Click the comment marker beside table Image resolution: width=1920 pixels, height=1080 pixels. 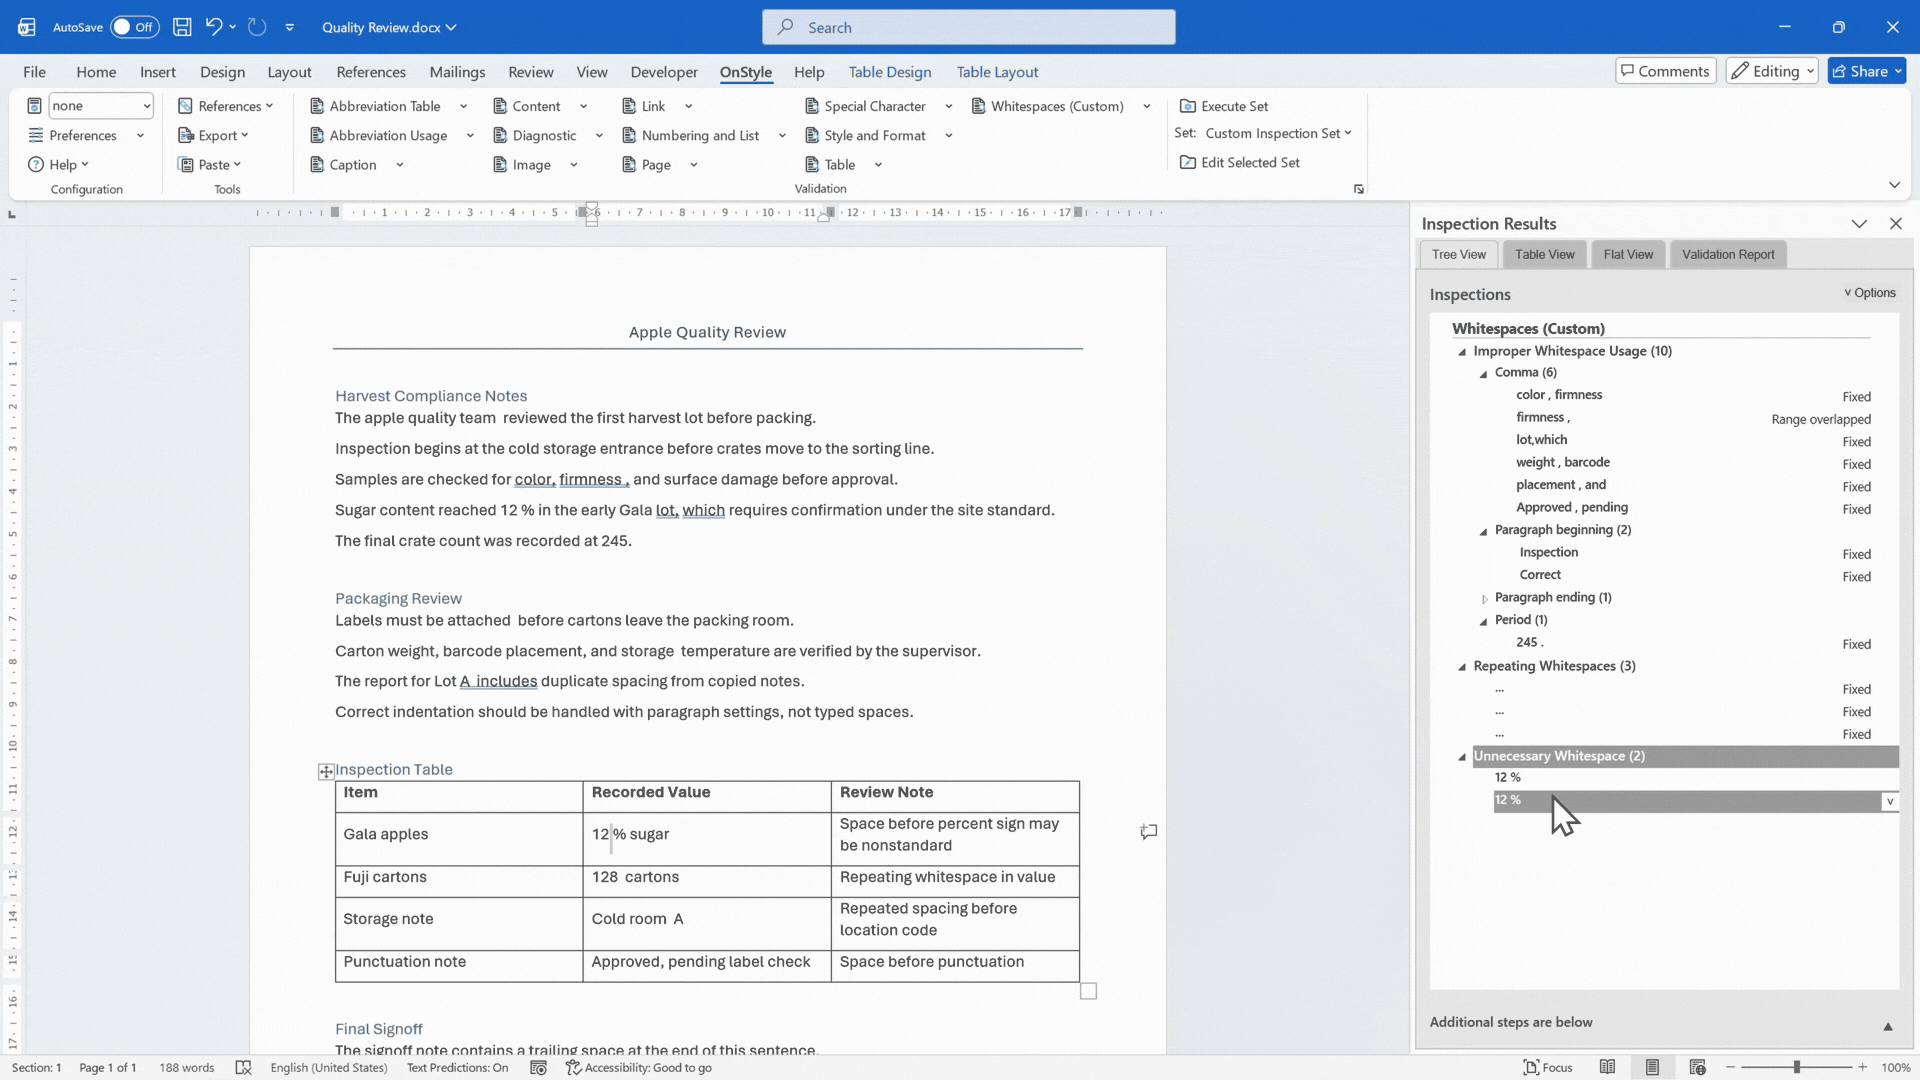(x=1149, y=831)
